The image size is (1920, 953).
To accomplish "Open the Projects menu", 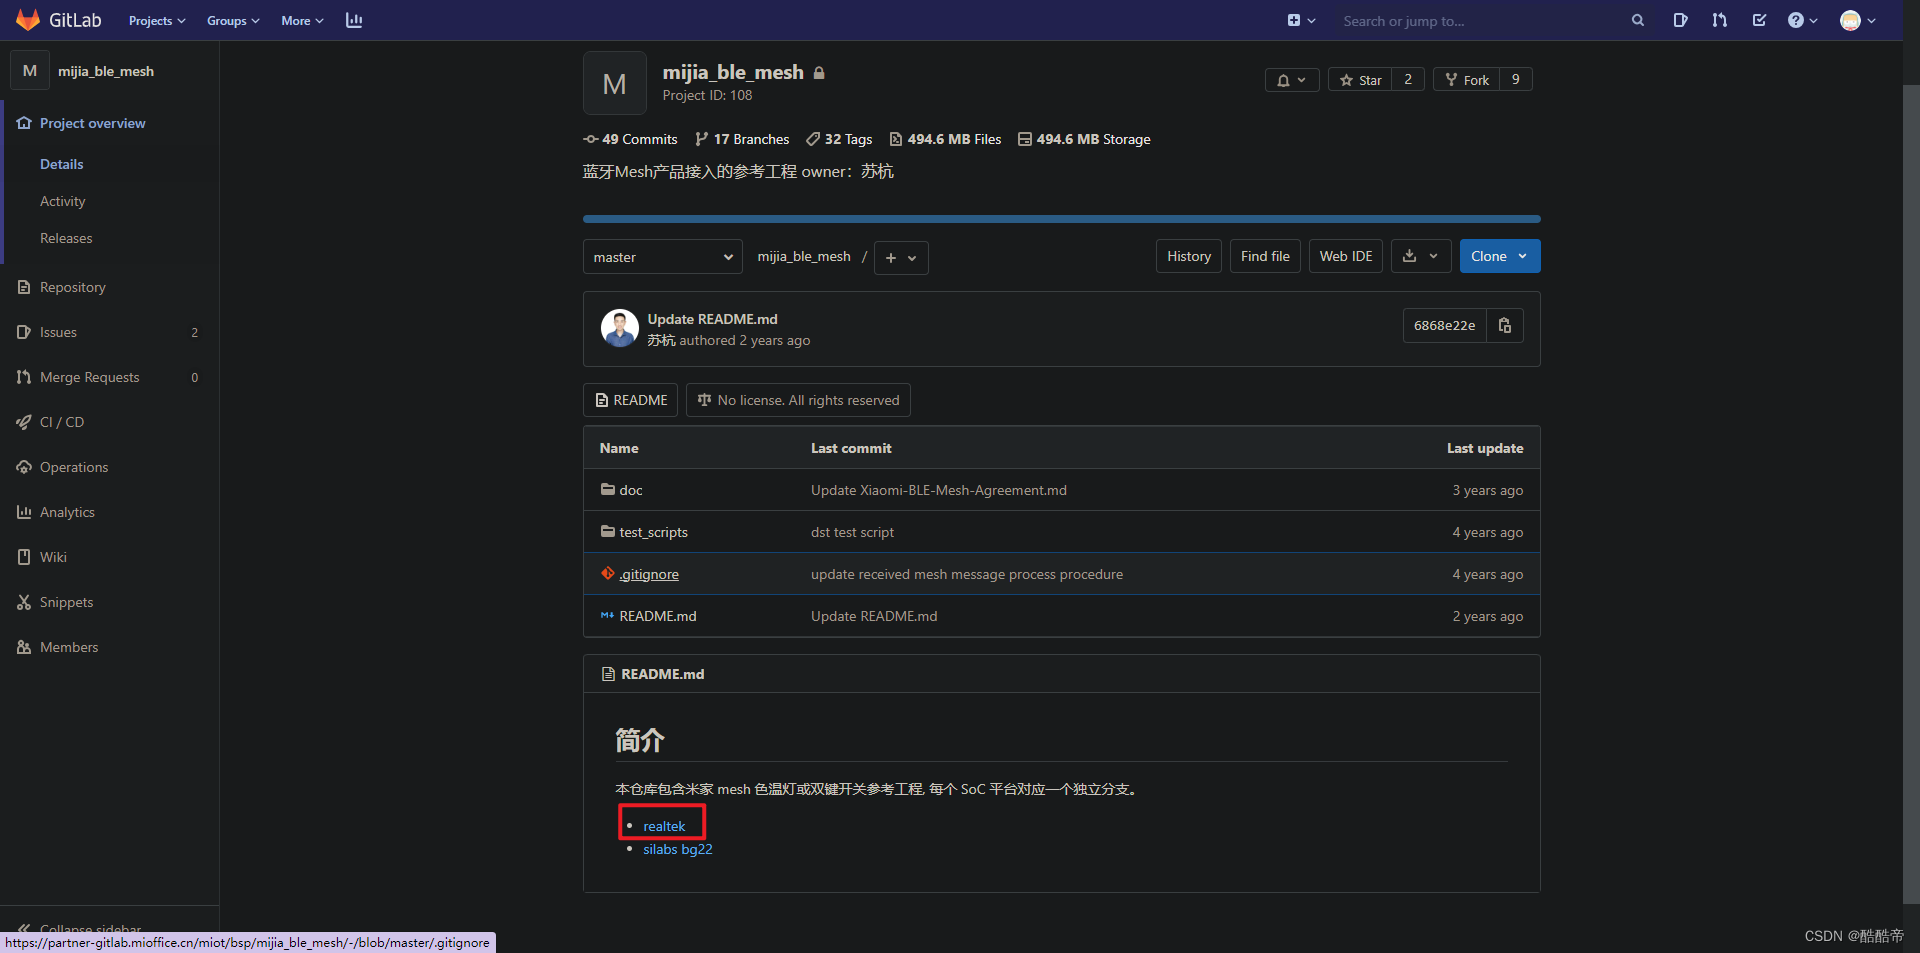I will tap(157, 20).
